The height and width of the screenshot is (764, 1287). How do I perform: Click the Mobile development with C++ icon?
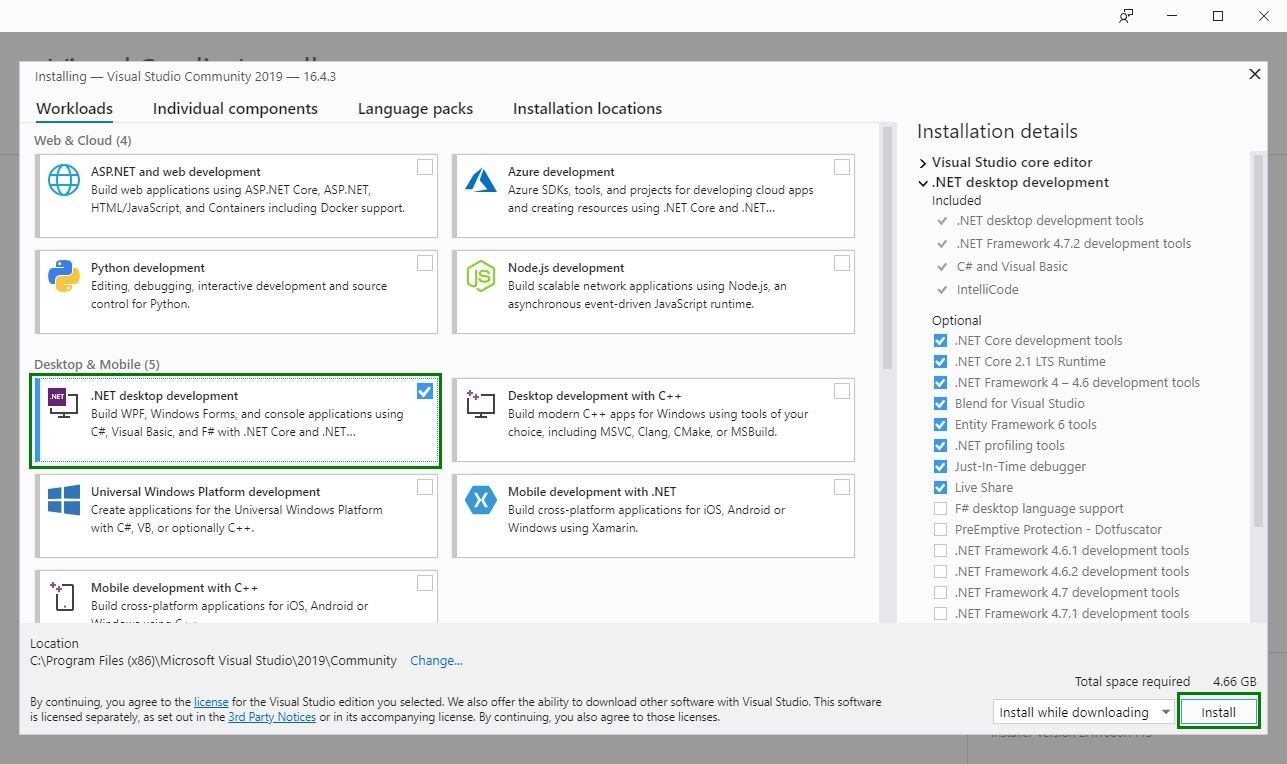pyautogui.click(x=64, y=596)
